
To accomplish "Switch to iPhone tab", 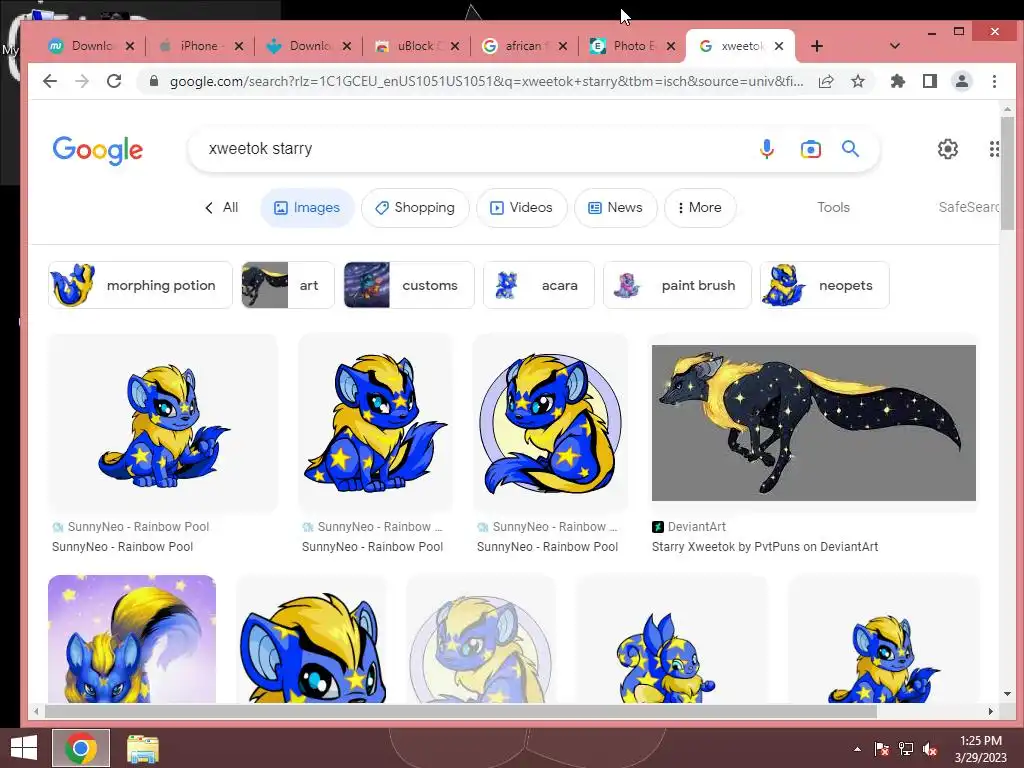I will [x=191, y=46].
